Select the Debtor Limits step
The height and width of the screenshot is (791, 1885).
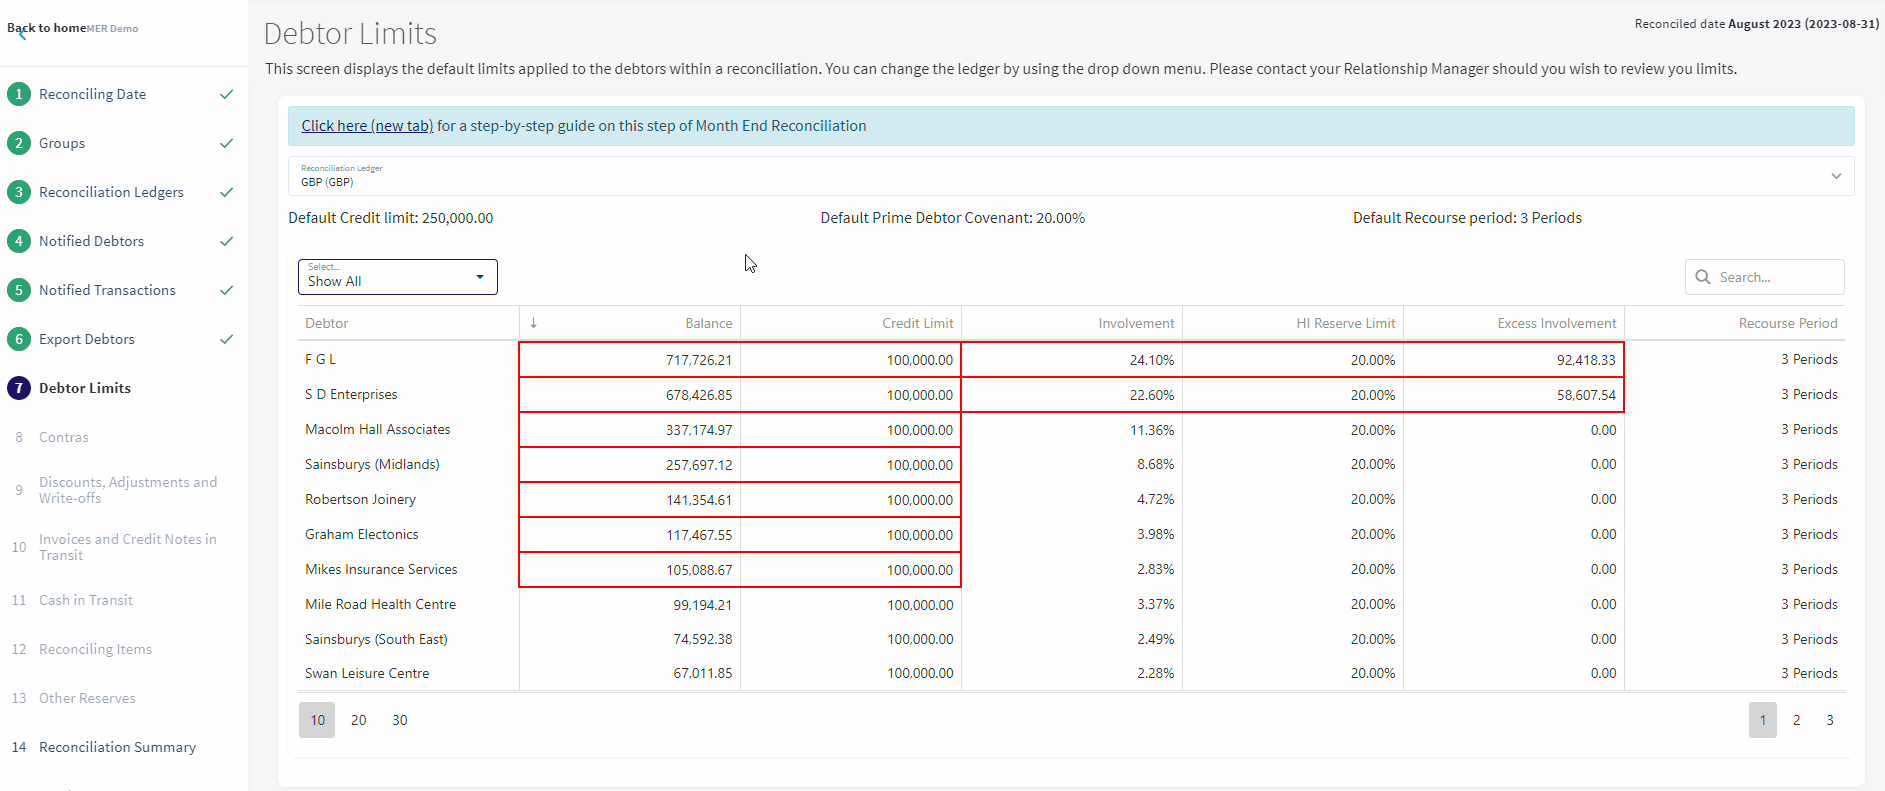click(x=85, y=388)
